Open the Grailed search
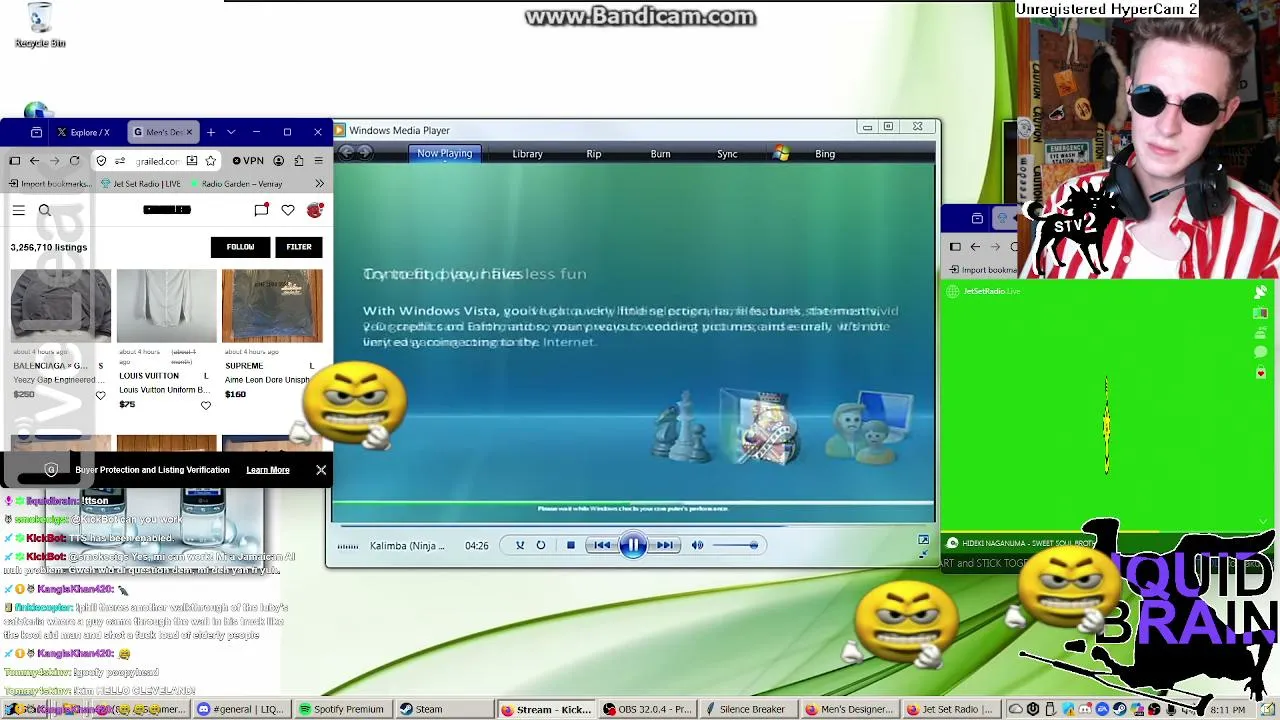1280x720 pixels. click(x=44, y=210)
